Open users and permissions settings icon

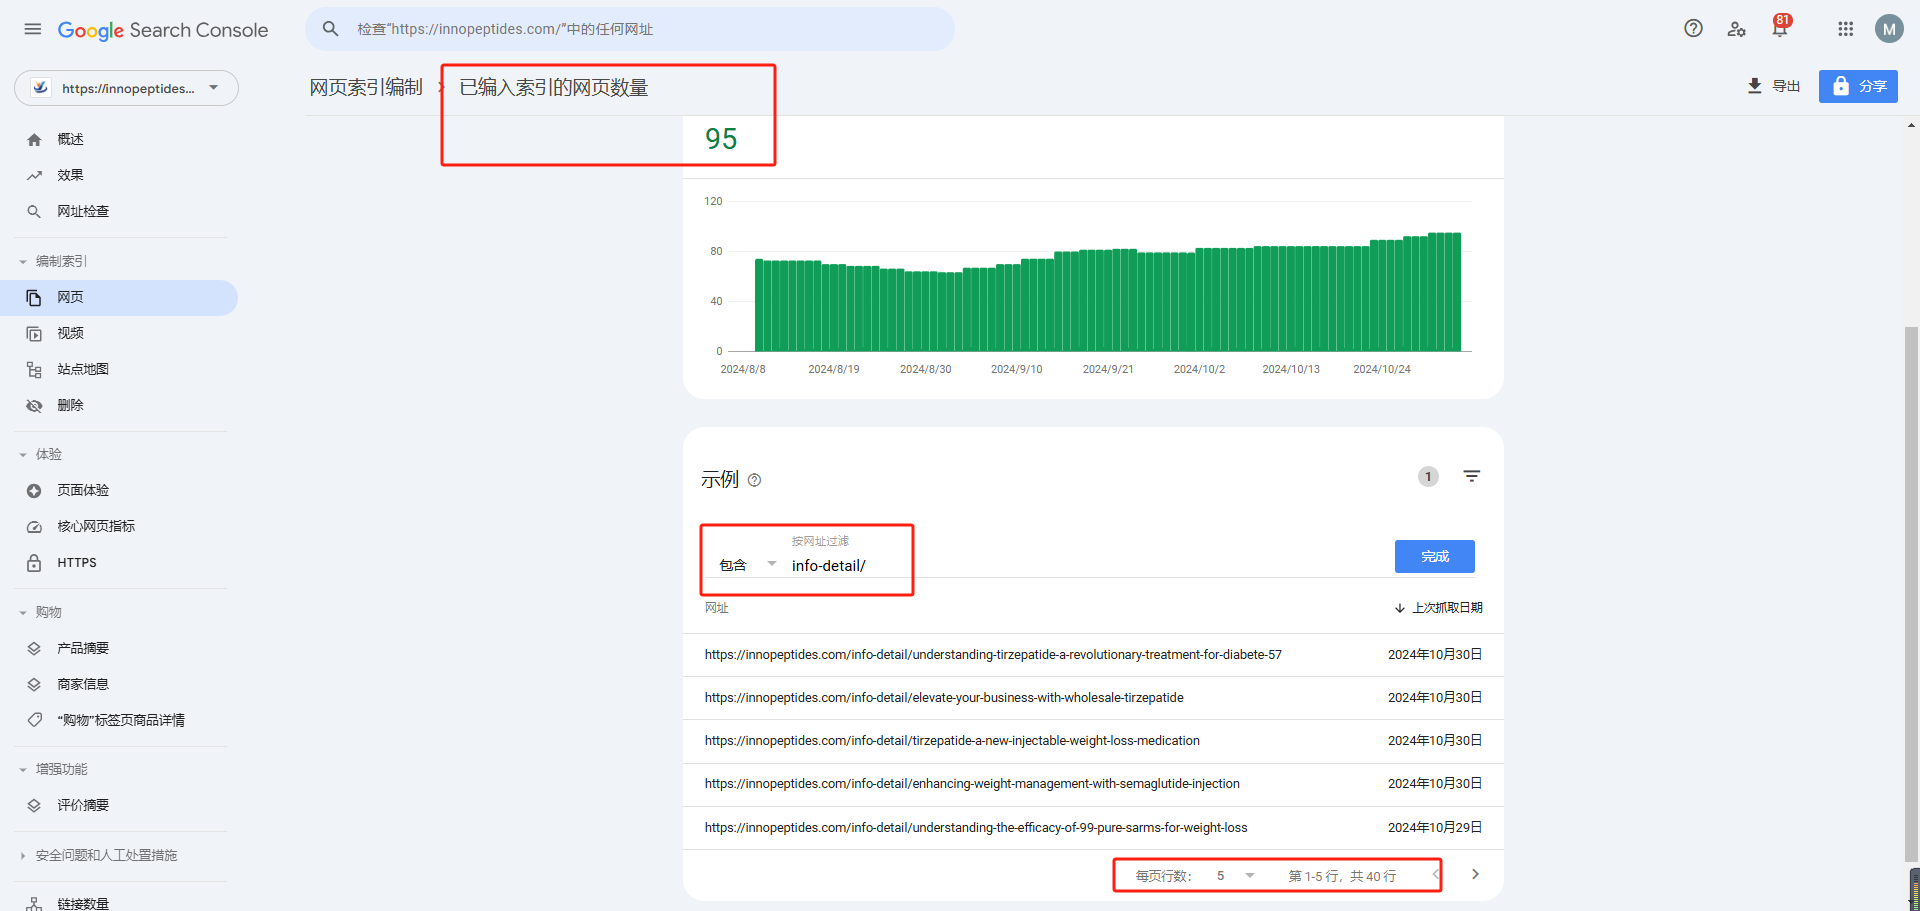[1736, 29]
